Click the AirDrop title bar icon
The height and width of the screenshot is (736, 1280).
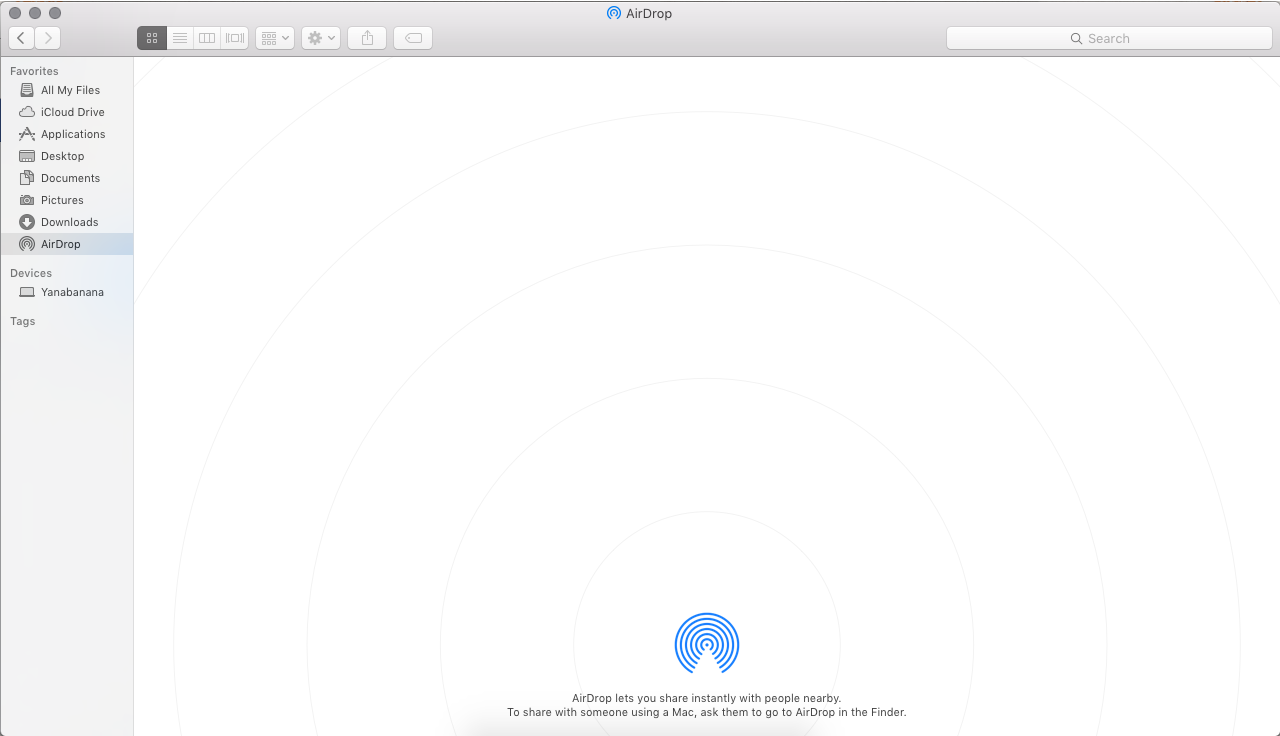click(x=614, y=13)
